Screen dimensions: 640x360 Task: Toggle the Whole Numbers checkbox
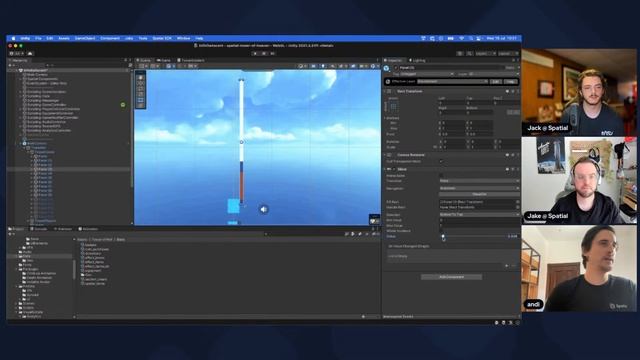click(441, 231)
